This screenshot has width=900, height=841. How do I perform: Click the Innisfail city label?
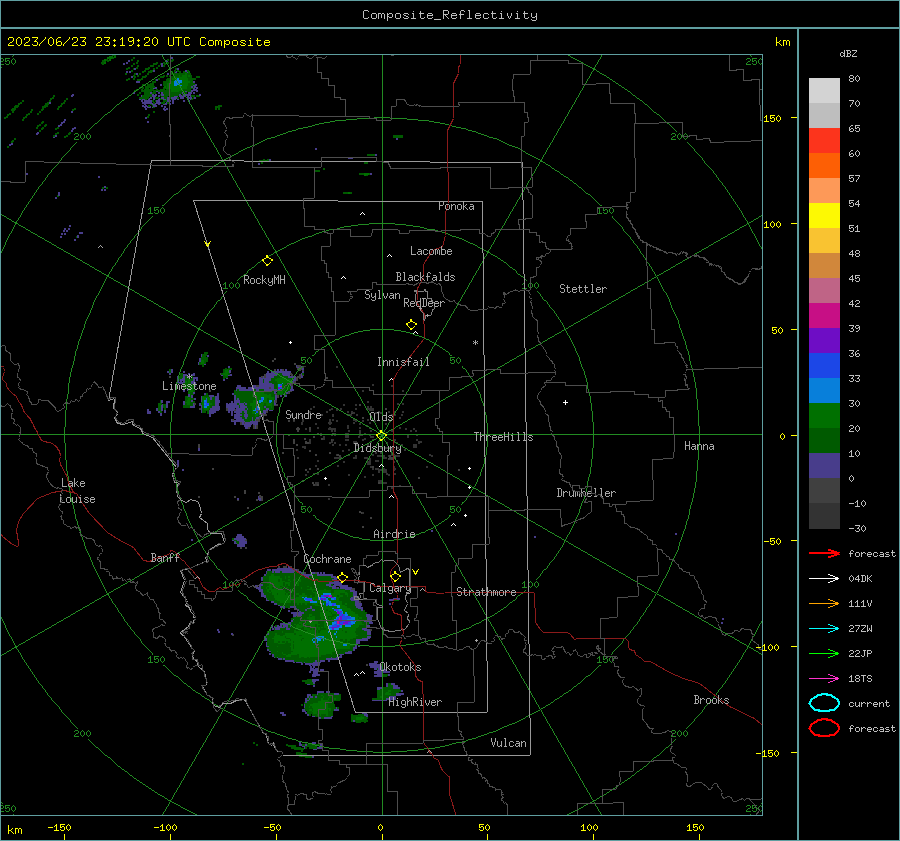click(403, 362)
